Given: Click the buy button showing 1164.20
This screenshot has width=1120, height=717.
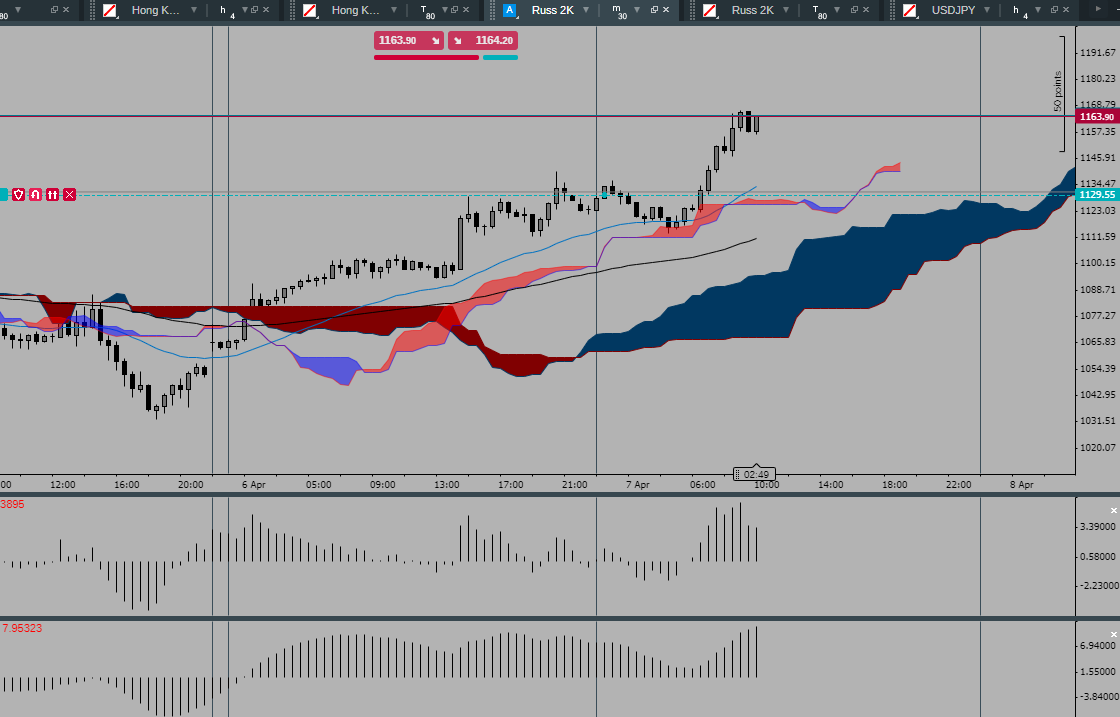Looking at the screenshot, I should pyautogui.click(x=483, y=40).
